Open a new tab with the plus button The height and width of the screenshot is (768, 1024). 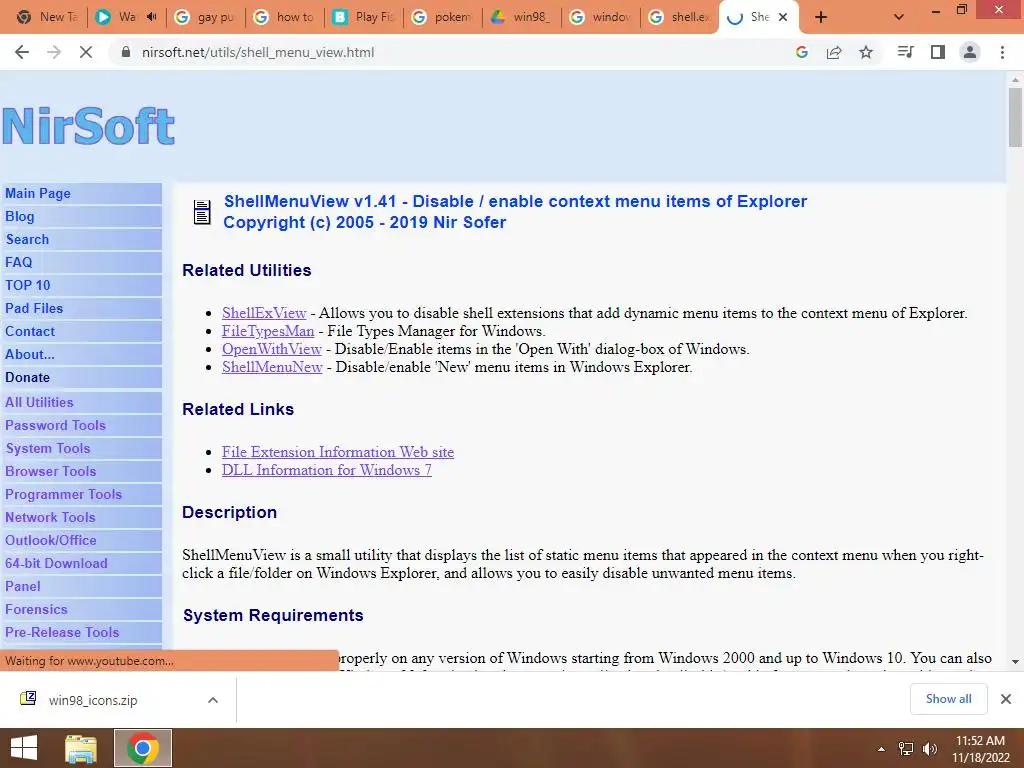821,18
